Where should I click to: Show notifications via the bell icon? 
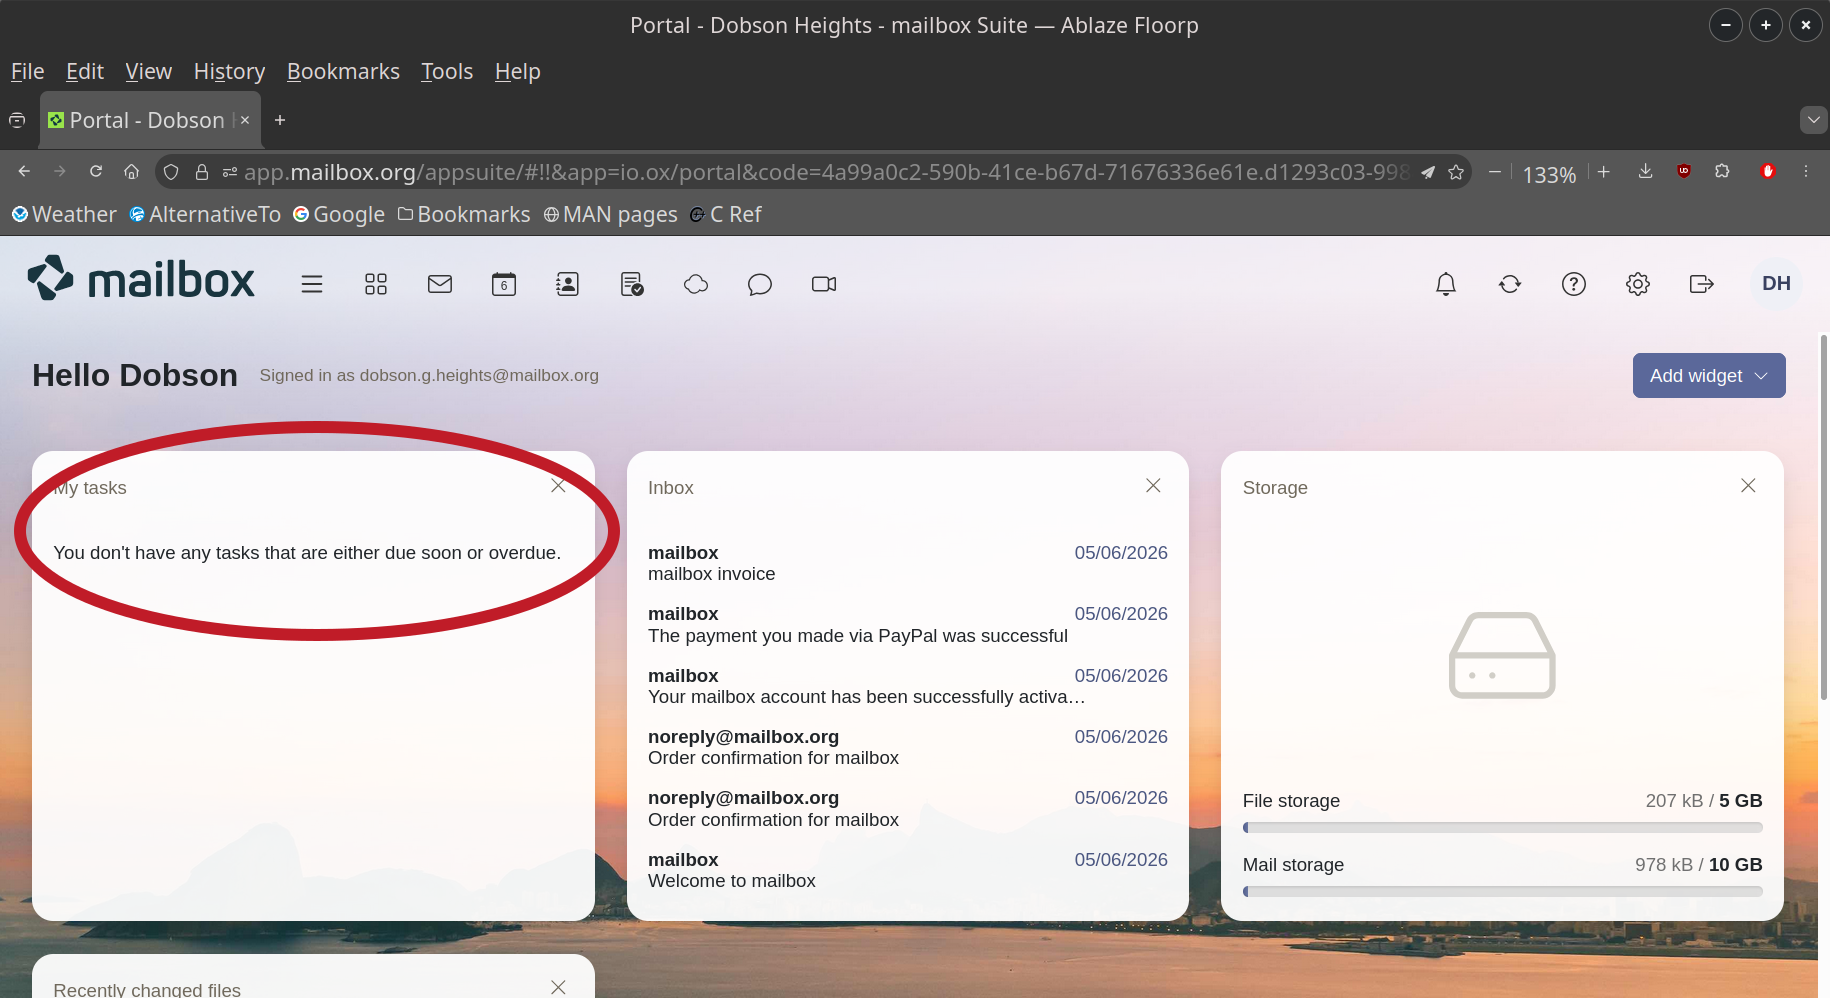[1446, 284]
